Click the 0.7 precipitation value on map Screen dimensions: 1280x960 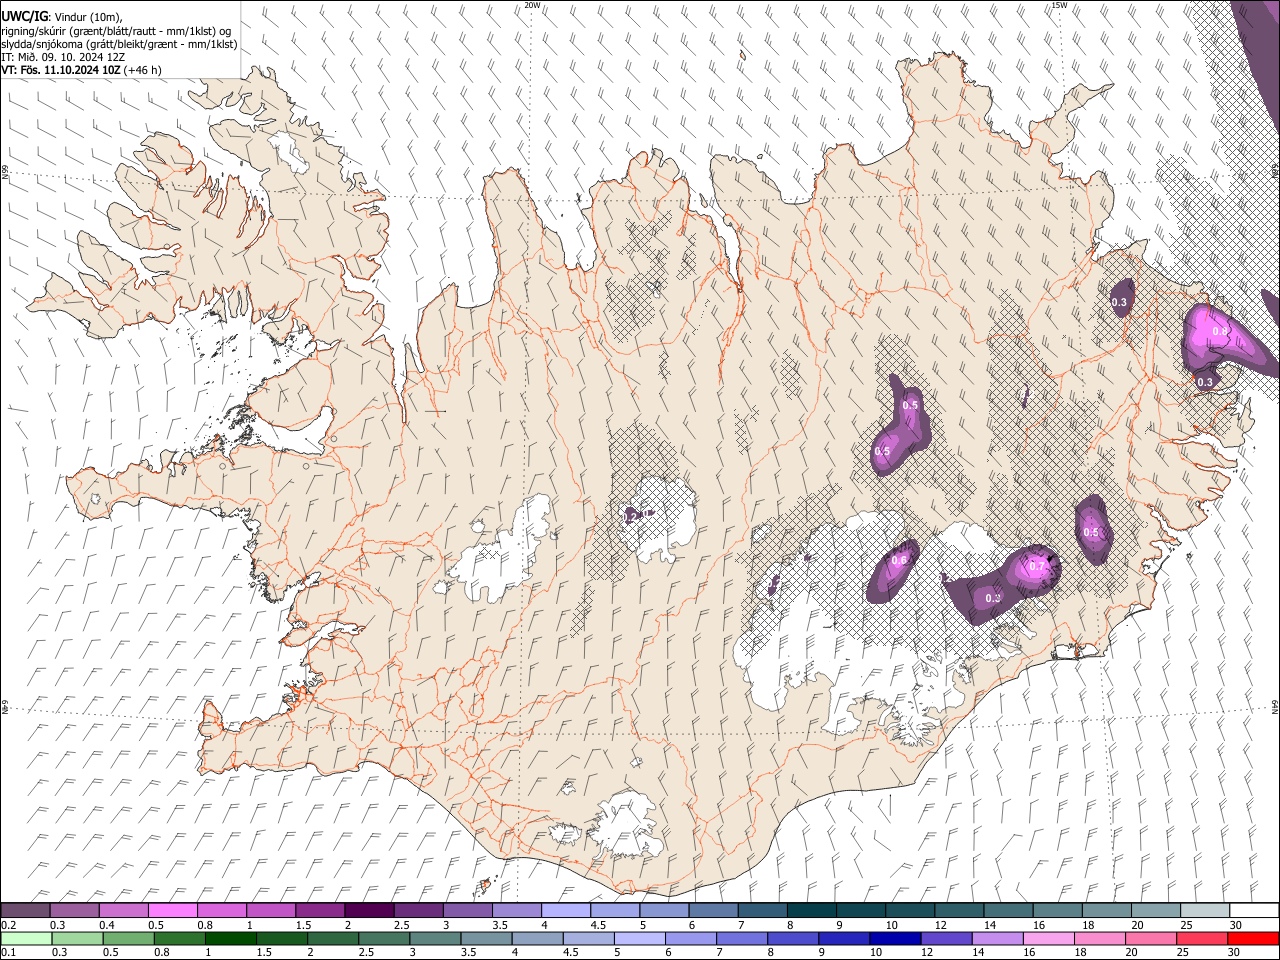pos(1037,567)
